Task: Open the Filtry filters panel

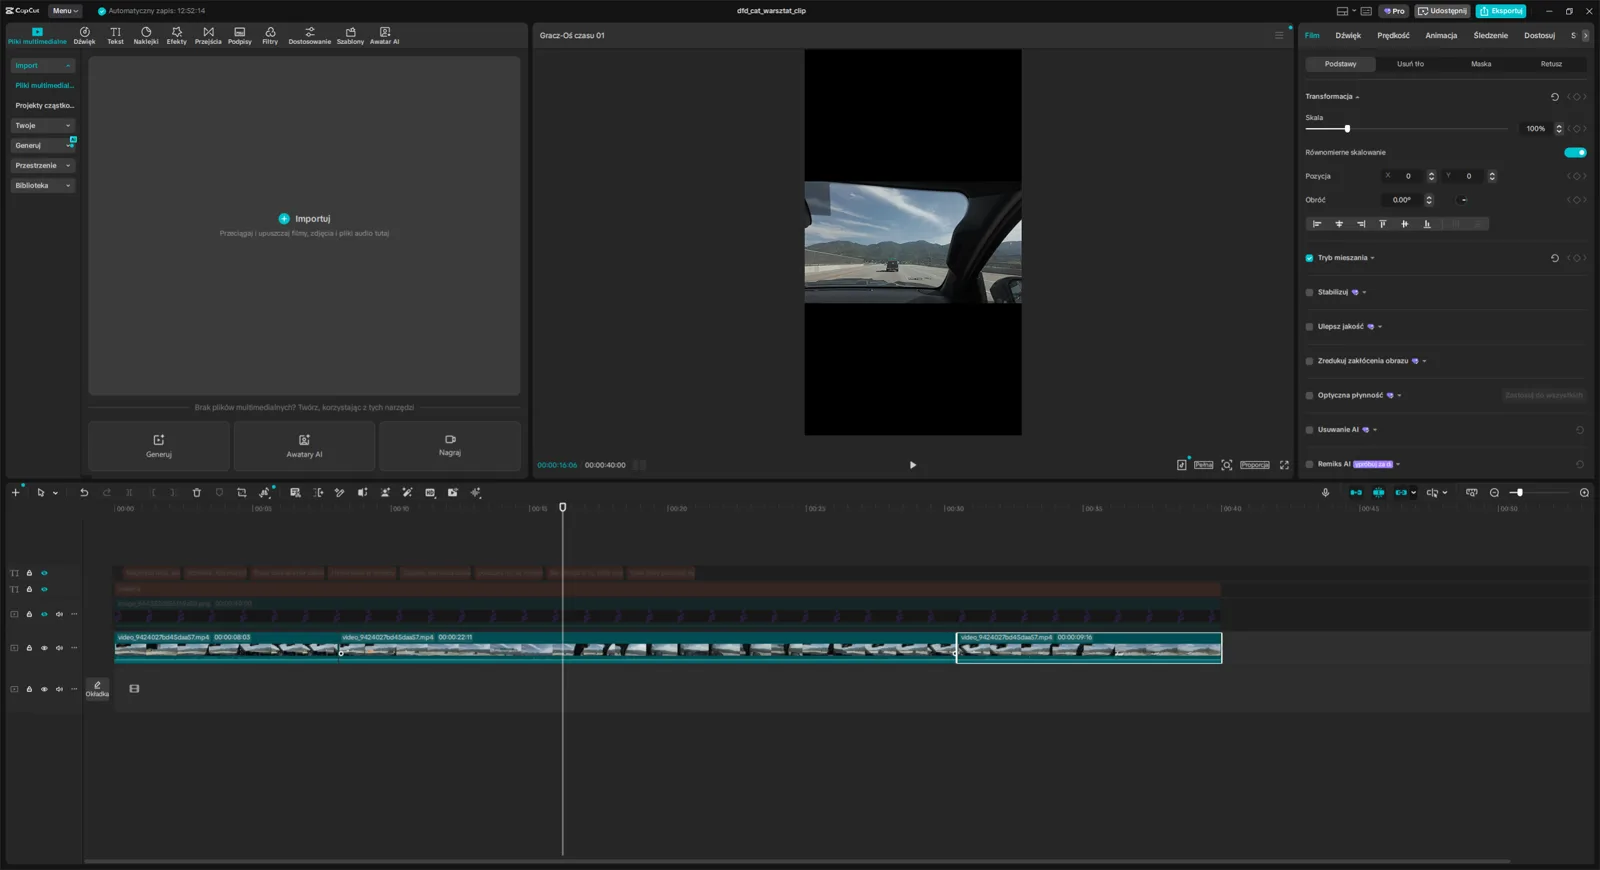Action: 270,36
